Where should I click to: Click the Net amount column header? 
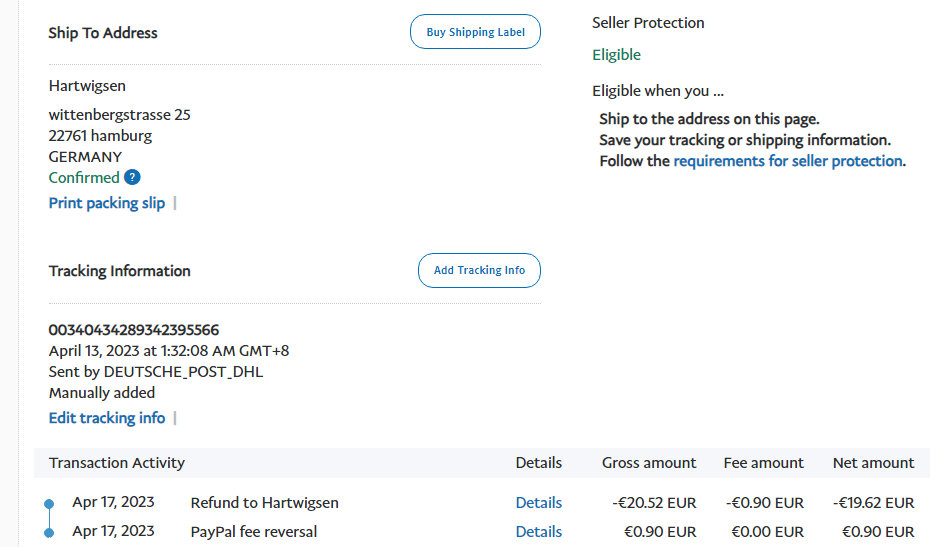pyautogui.click(x=873, y=463)
